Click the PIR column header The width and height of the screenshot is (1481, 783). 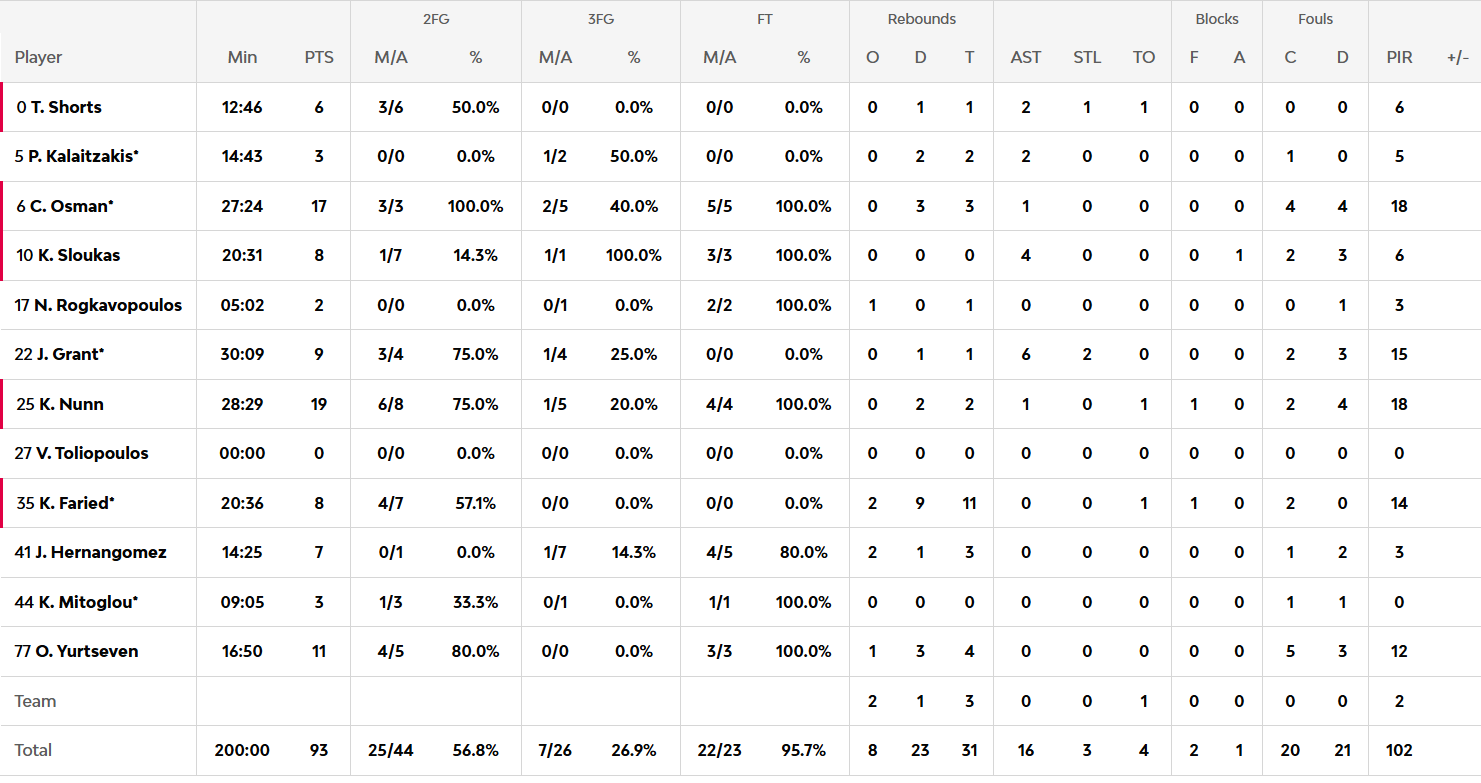pyautogui.click(x=1399, y=57)
